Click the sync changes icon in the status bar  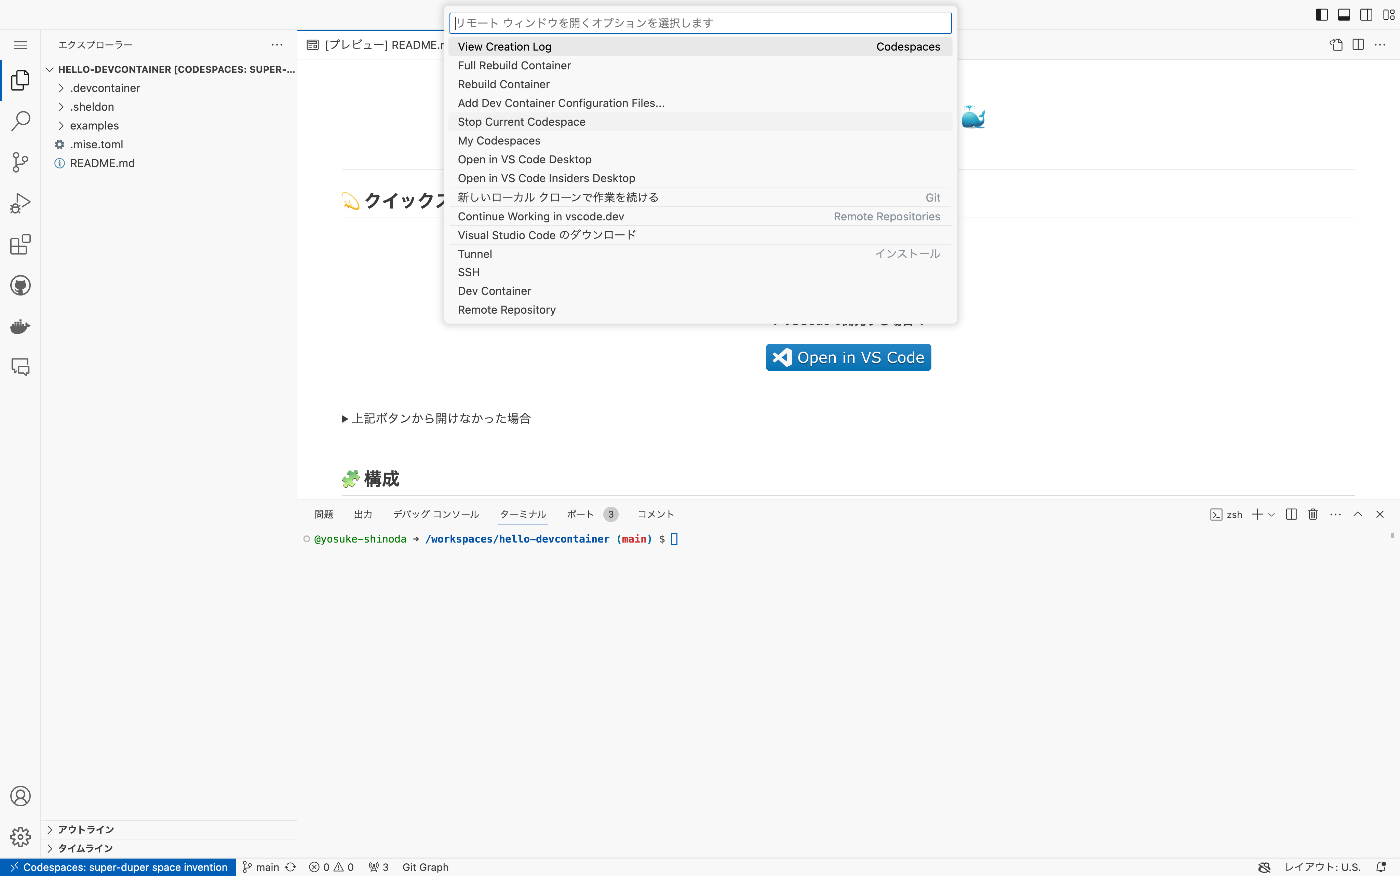(x=290, y=867)
